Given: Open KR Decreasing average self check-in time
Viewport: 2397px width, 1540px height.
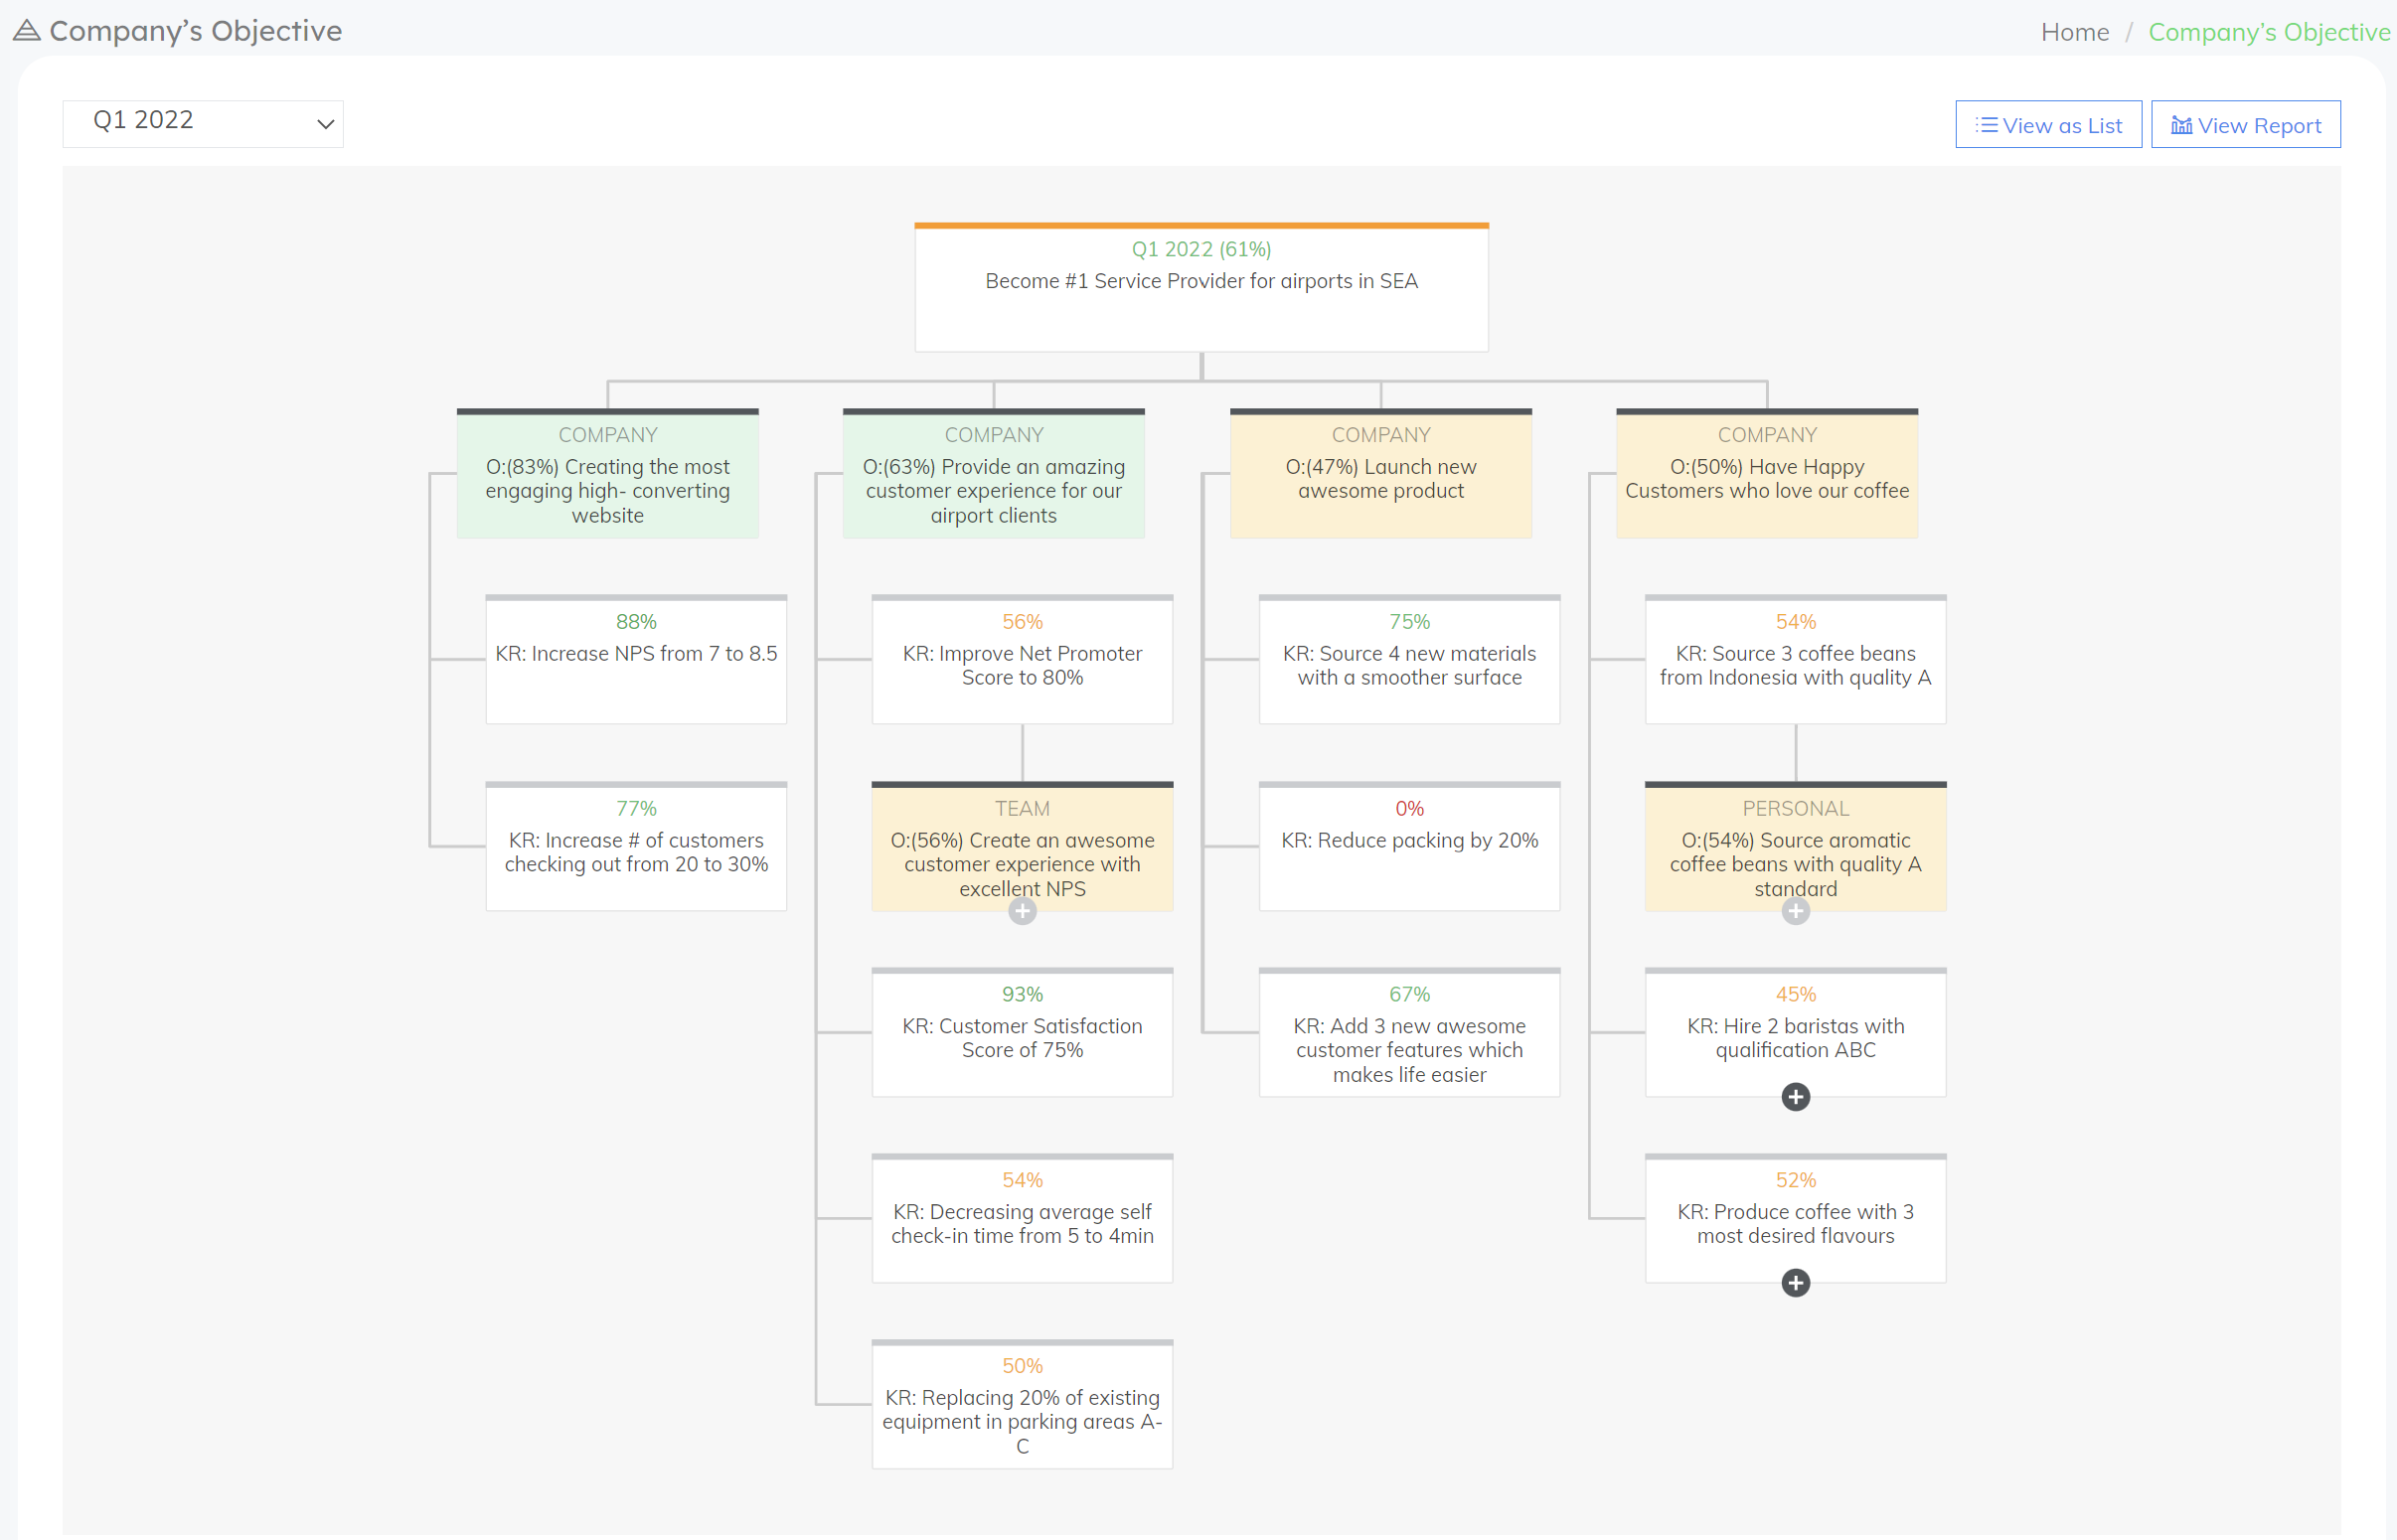Looking at the screenshot, I should coord(1022,1218).
